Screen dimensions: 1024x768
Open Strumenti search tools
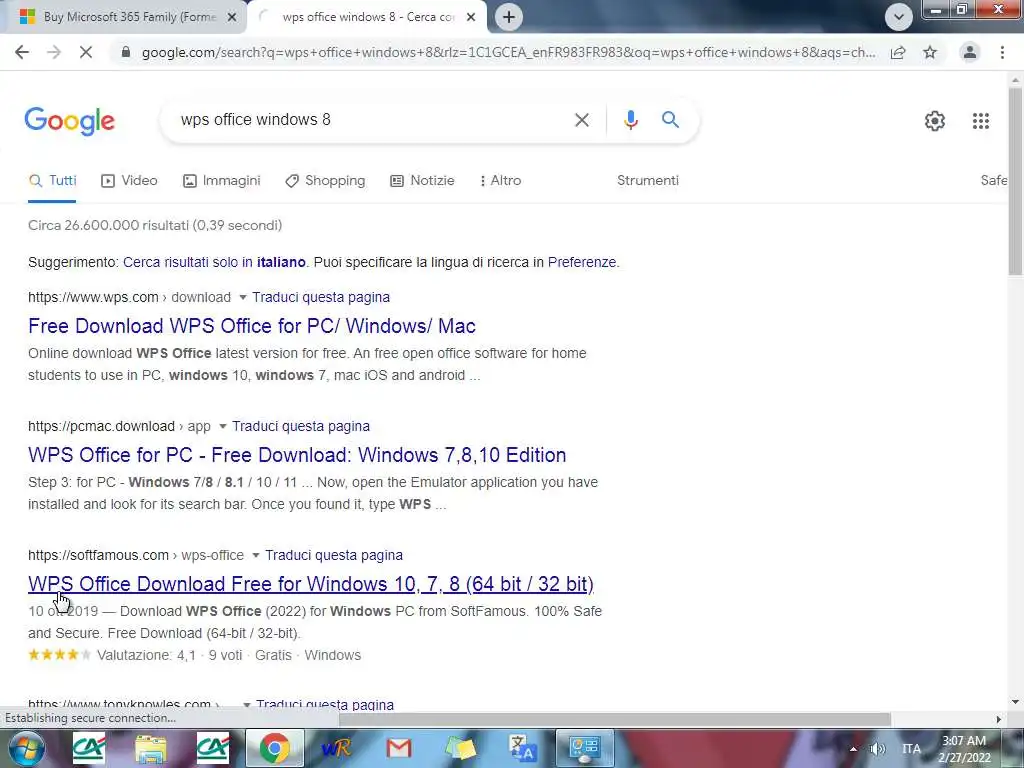648,181
